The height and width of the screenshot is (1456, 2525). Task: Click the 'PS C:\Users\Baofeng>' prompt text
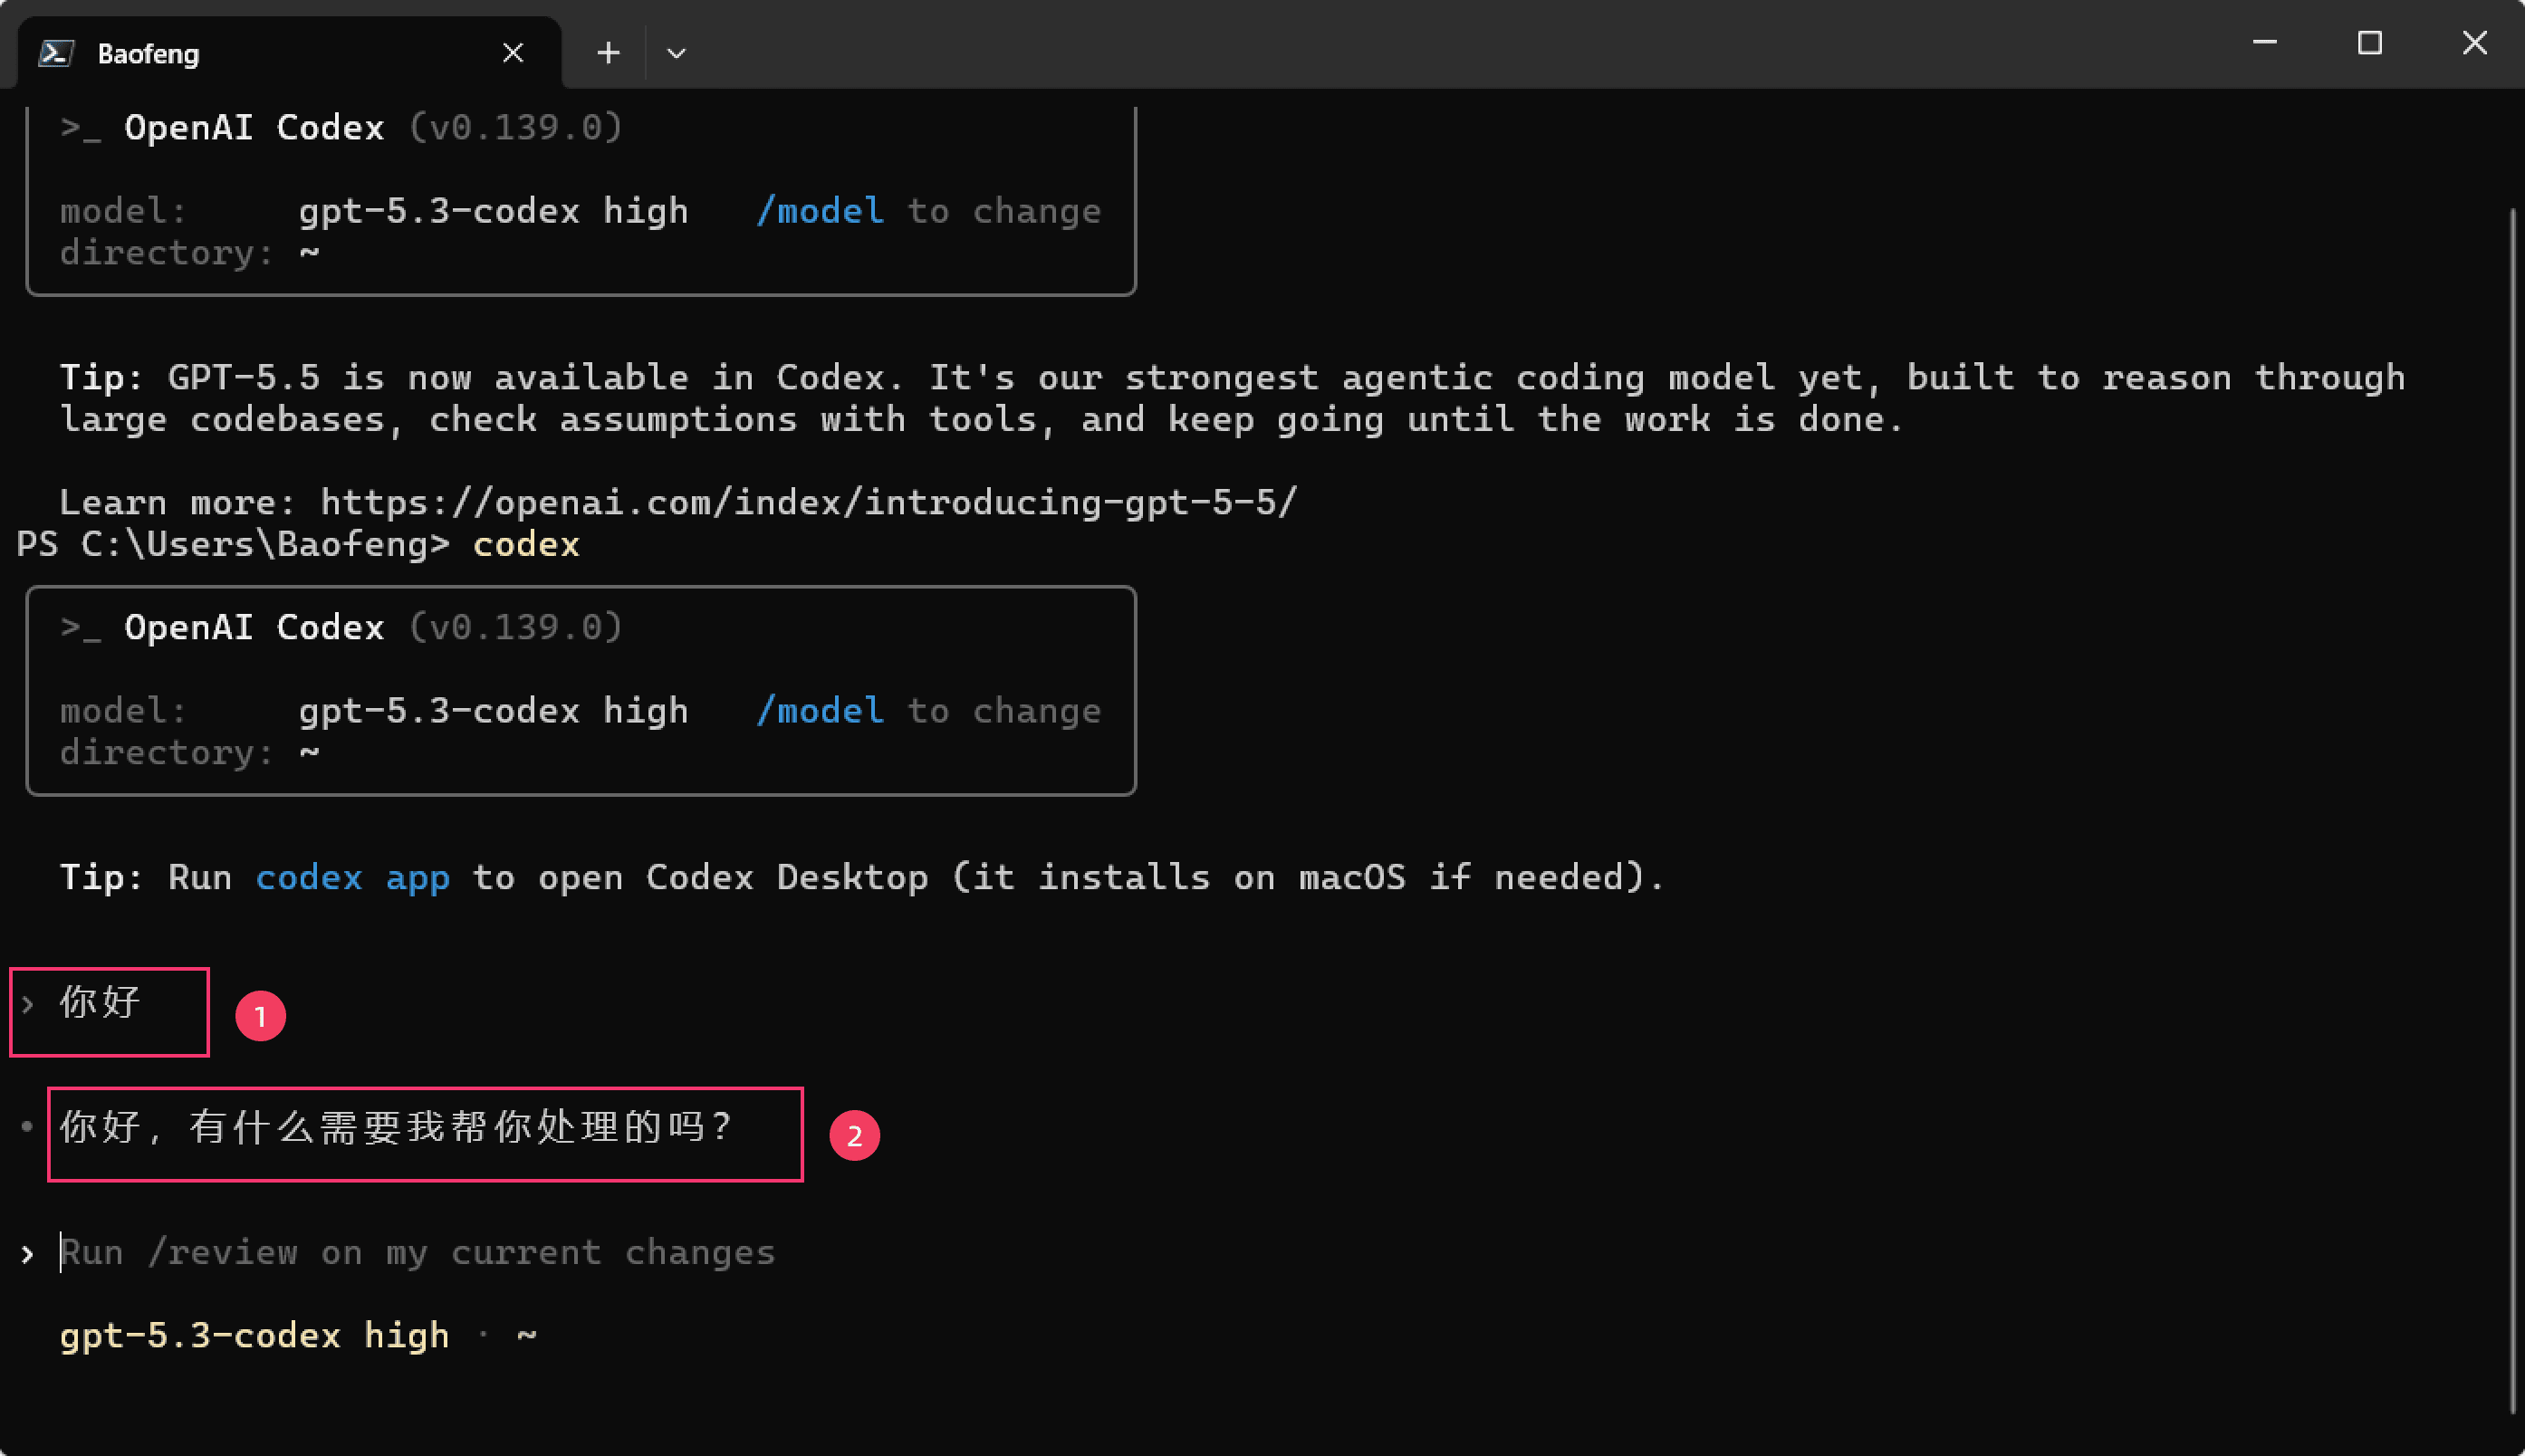[234, 544]
